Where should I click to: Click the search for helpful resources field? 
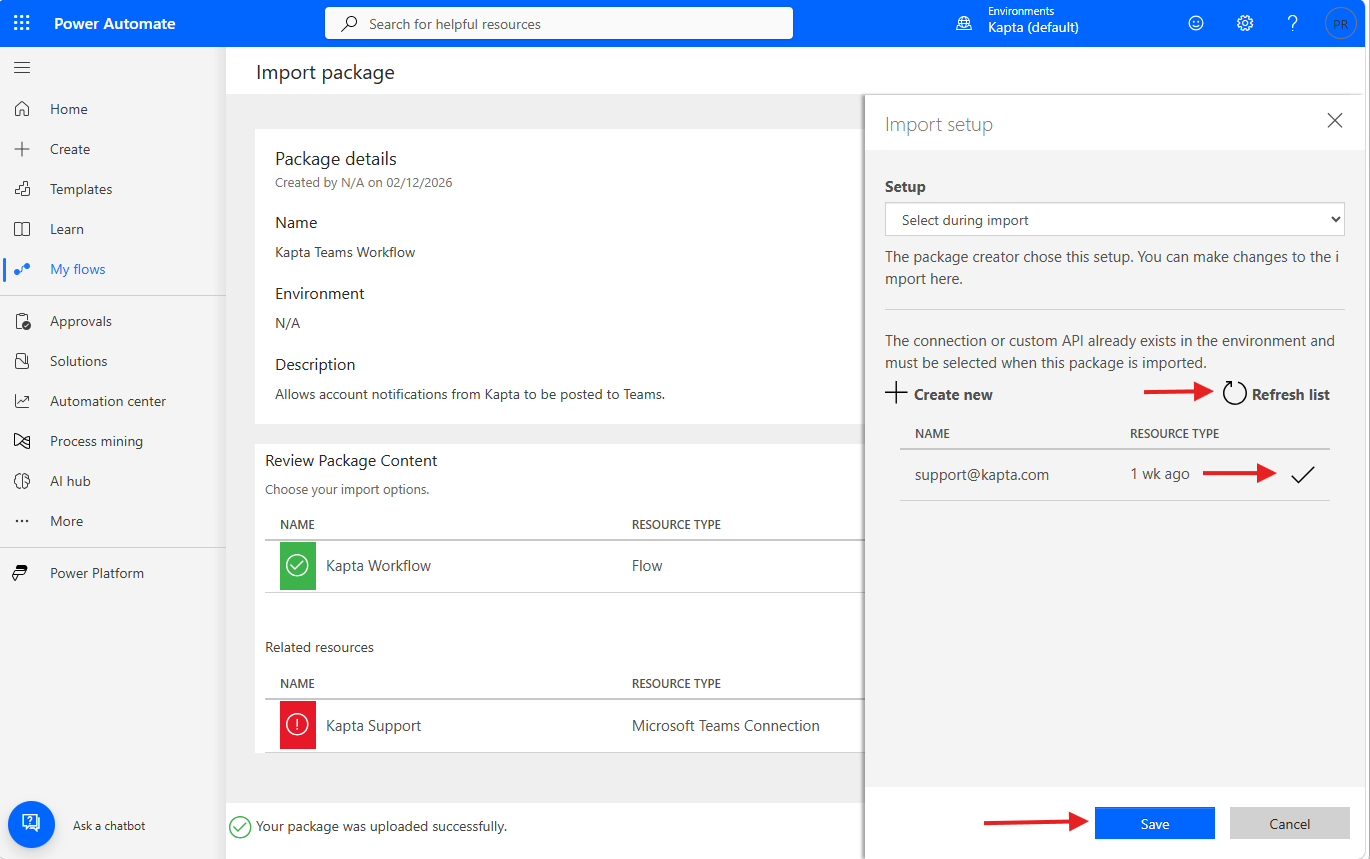tap(559, 23)
